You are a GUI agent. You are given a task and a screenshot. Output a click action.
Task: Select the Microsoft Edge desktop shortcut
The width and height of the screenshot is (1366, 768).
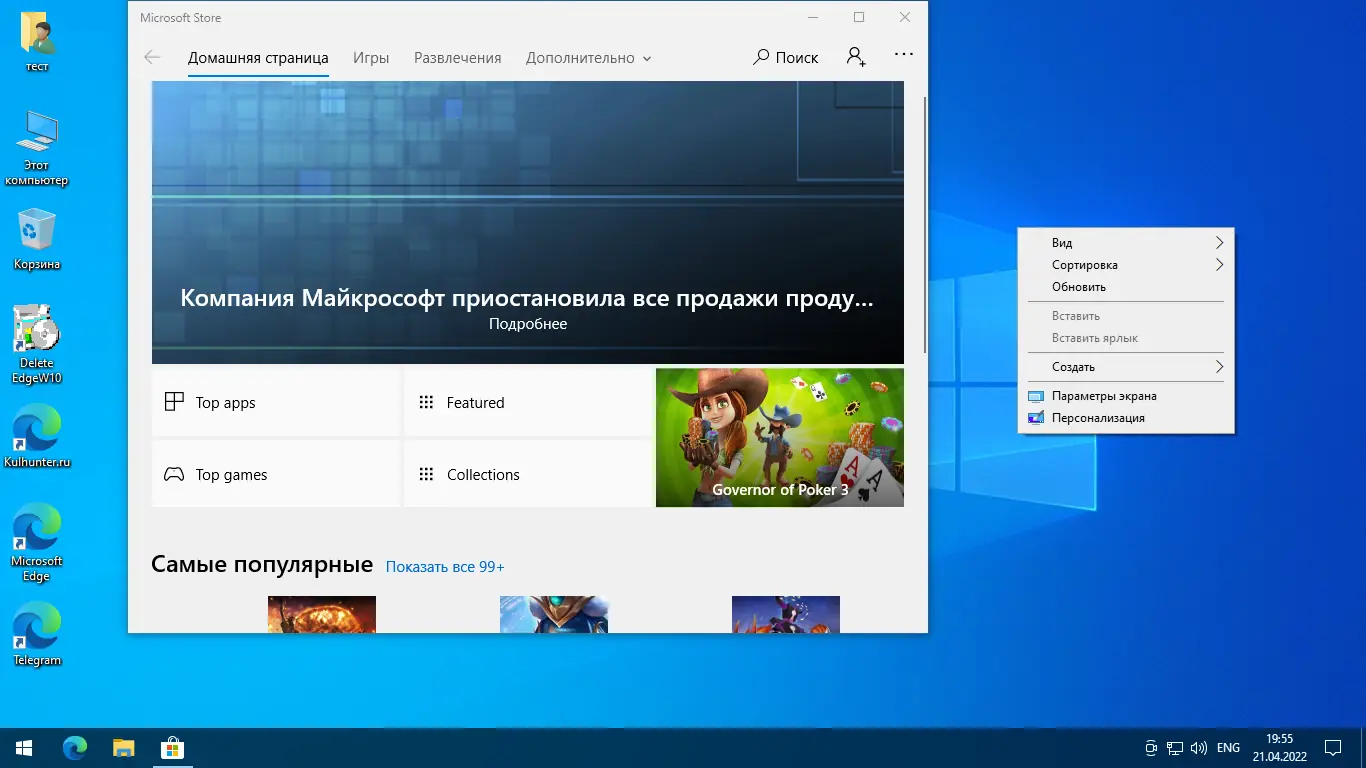(x=37, y=543)
